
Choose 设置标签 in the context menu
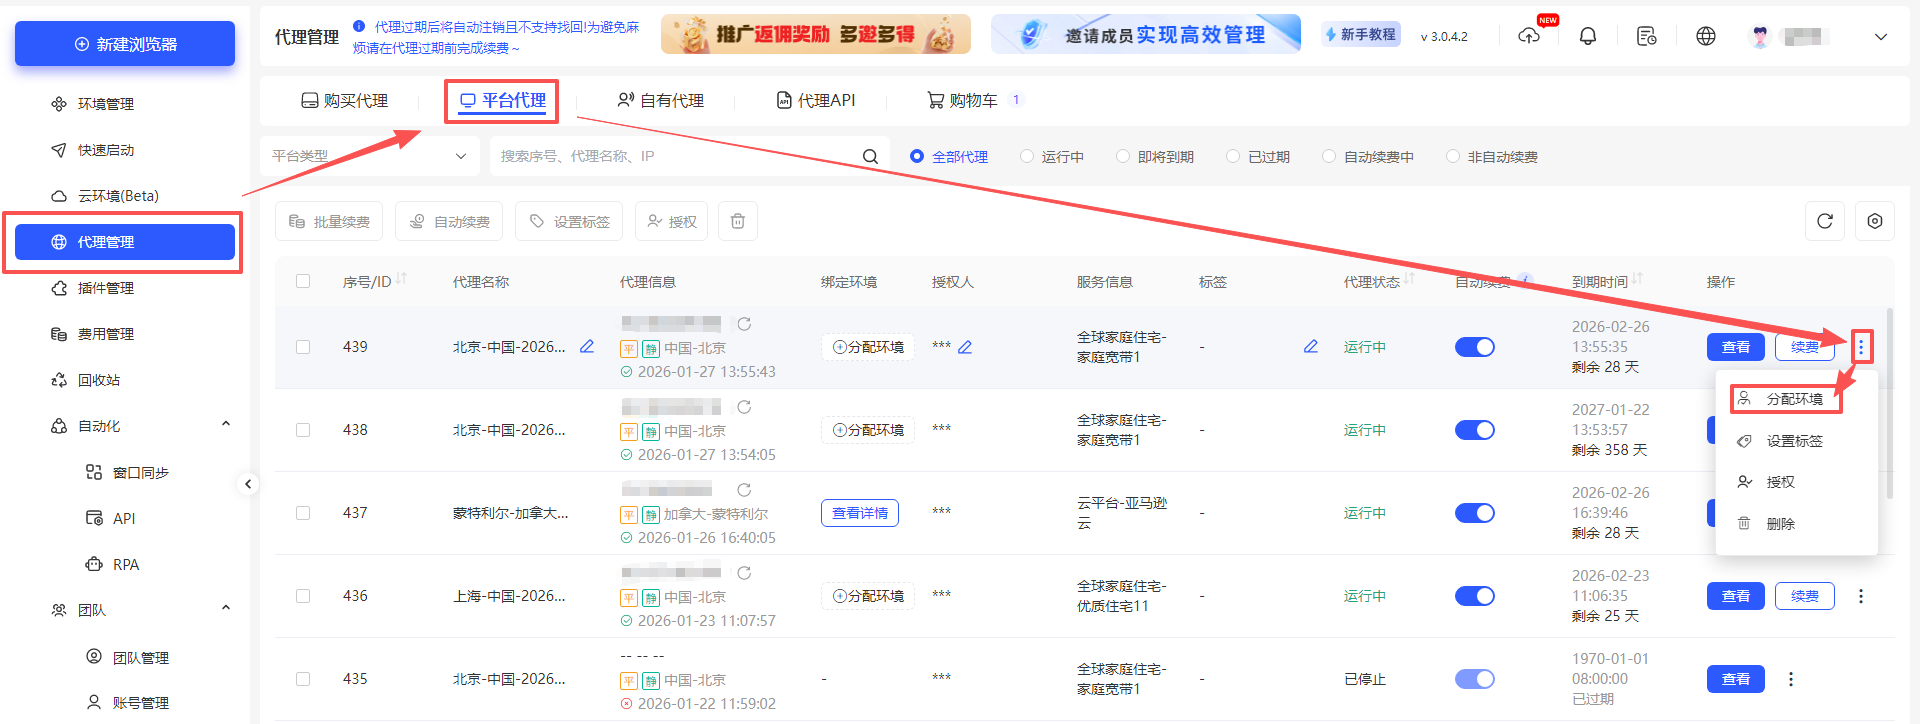pyautogui.click(x=1795, y=441)
